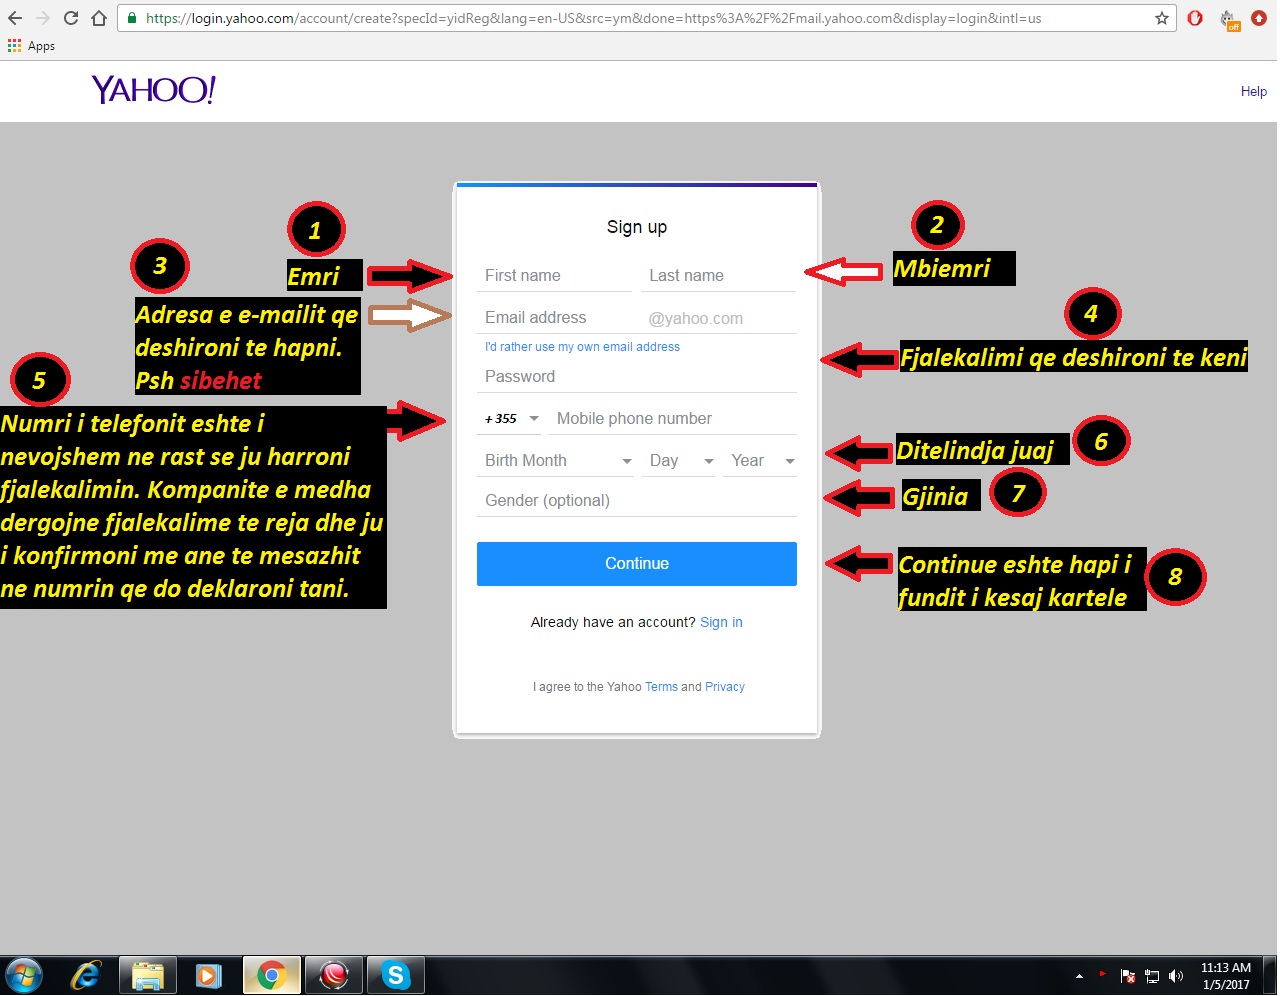Screen dimensions: 1280x996
Task: Open the +355 country code dropdown
Action: click(509, 419)
